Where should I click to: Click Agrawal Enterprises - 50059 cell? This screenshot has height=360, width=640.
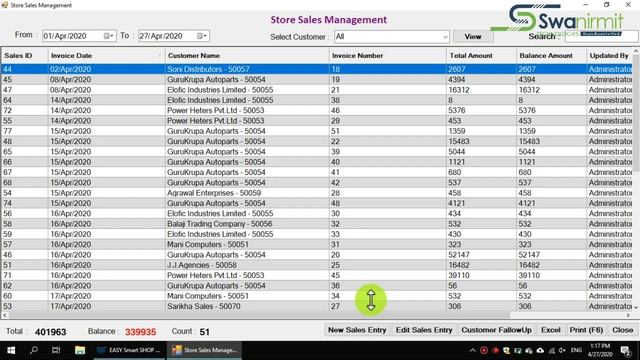pyautogui.click(x=247, y=193)
